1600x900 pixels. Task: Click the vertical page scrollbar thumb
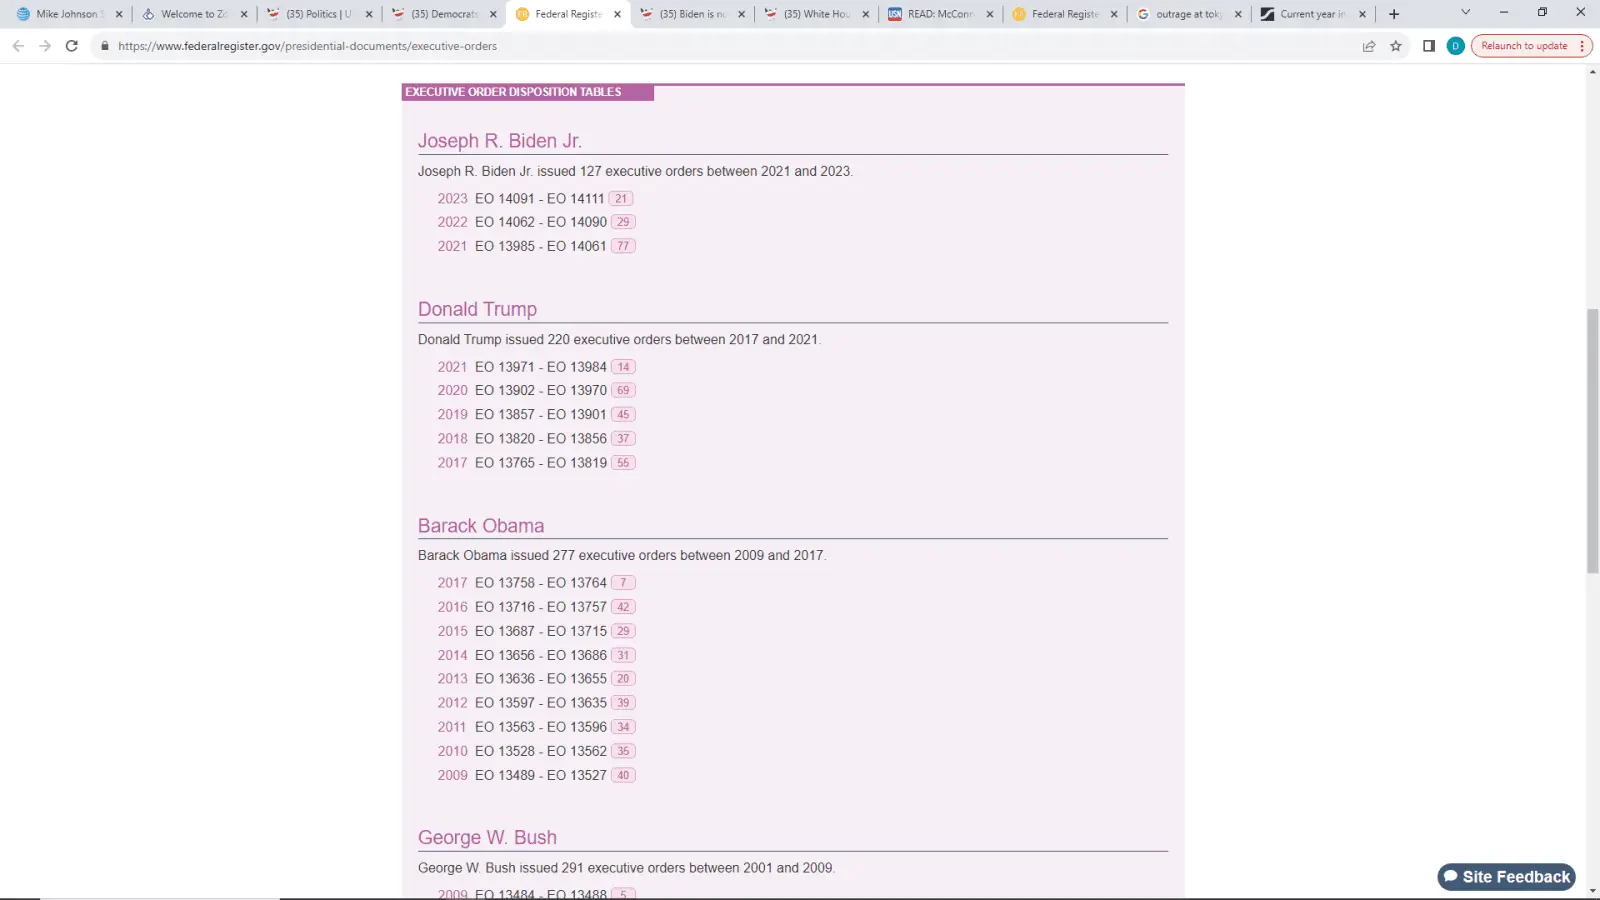point(1592,440)
